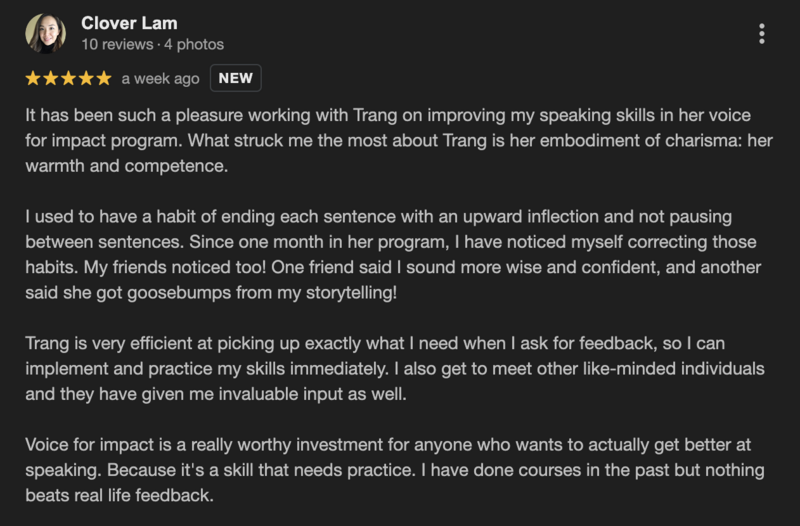Click the "a week ago" timestamp
The image size is (800, 526).
click(x=160, y=78)
